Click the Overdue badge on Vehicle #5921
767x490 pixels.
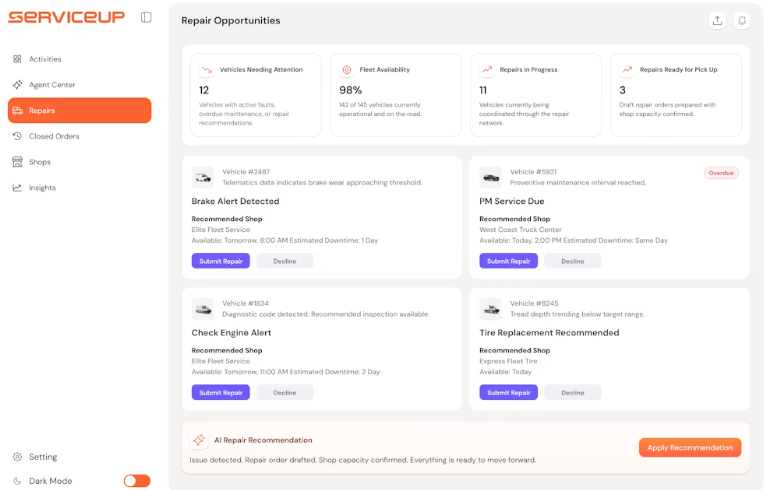721,173
